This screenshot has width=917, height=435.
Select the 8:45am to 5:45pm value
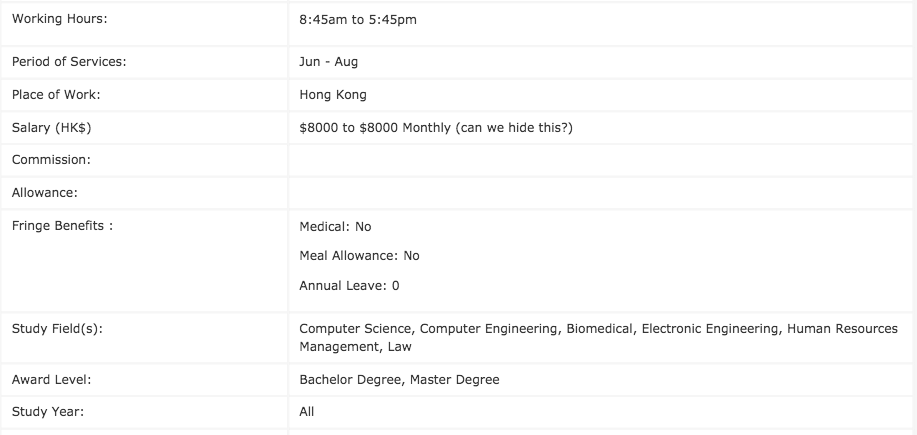[x=357, y=20]
